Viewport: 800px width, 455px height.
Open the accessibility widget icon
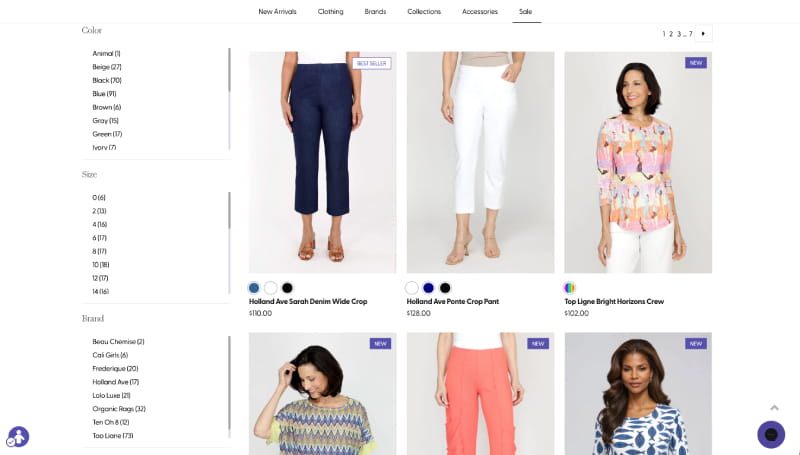pyautogui.click(x=18, y=436)
